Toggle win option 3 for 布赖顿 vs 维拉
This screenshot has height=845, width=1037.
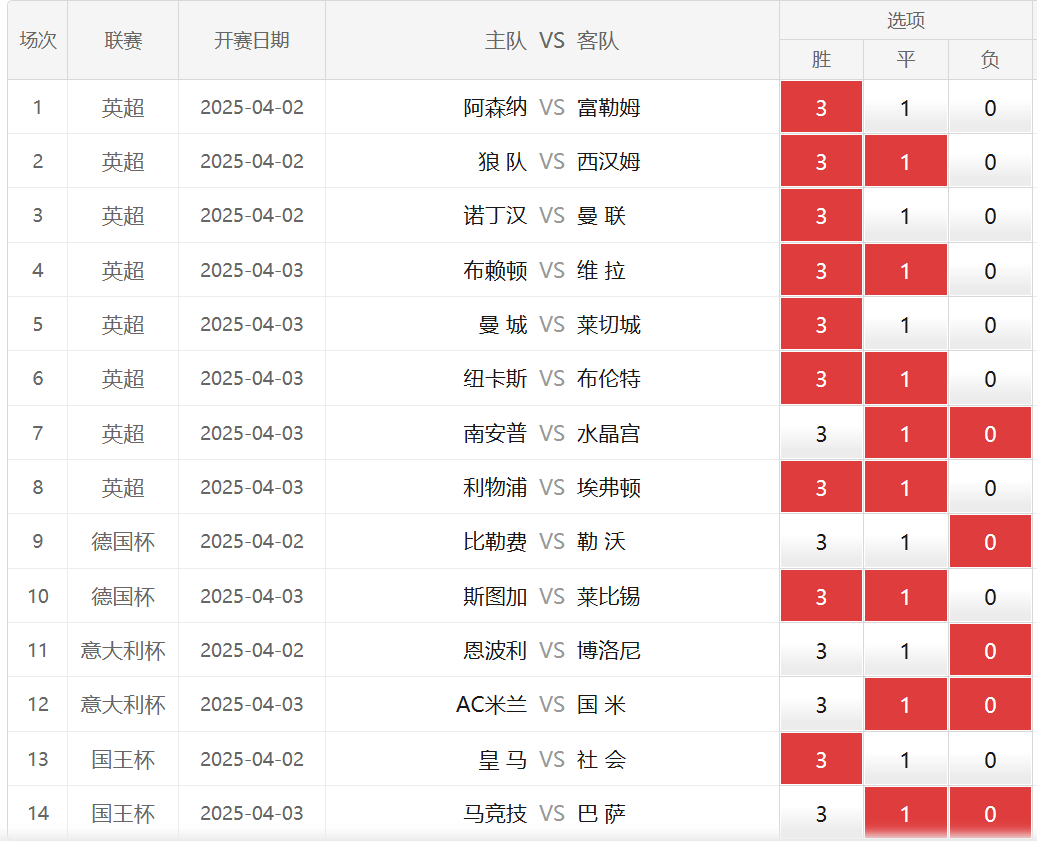click(821, 270)
